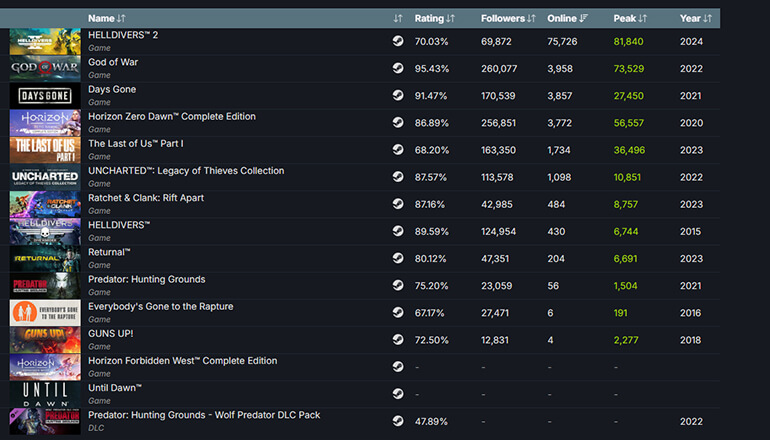Viewport: 770px width, 440px height.
Task: Open Ratchet & Clank: Rift Apart link
Action: (x=146, y=198)
